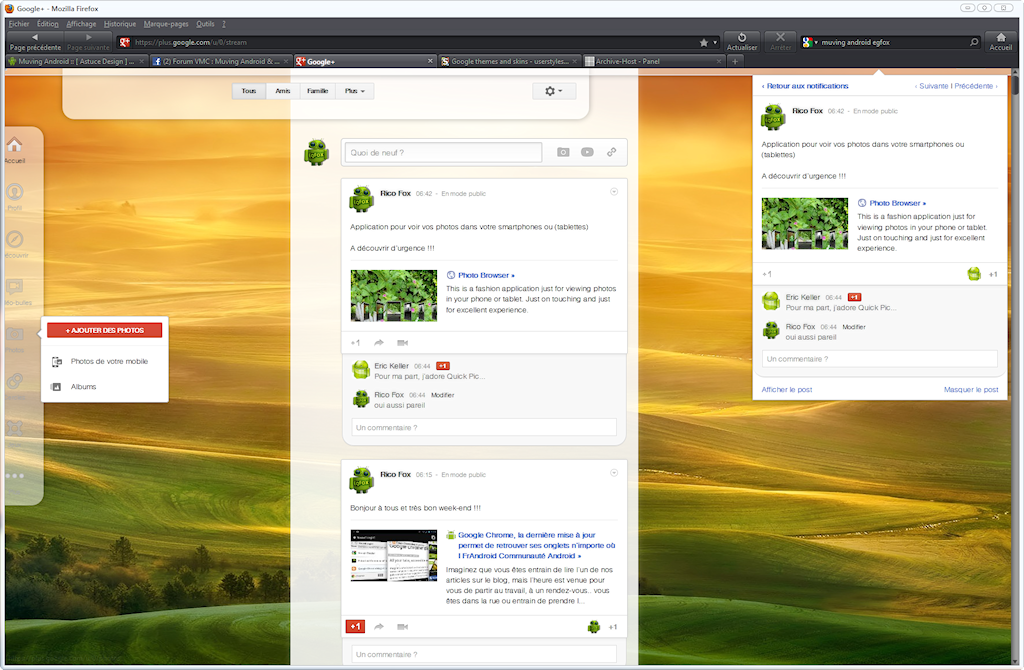Add a photo via share box camera icon
This screenshot has height=670, width=1024.
[563, 152]
